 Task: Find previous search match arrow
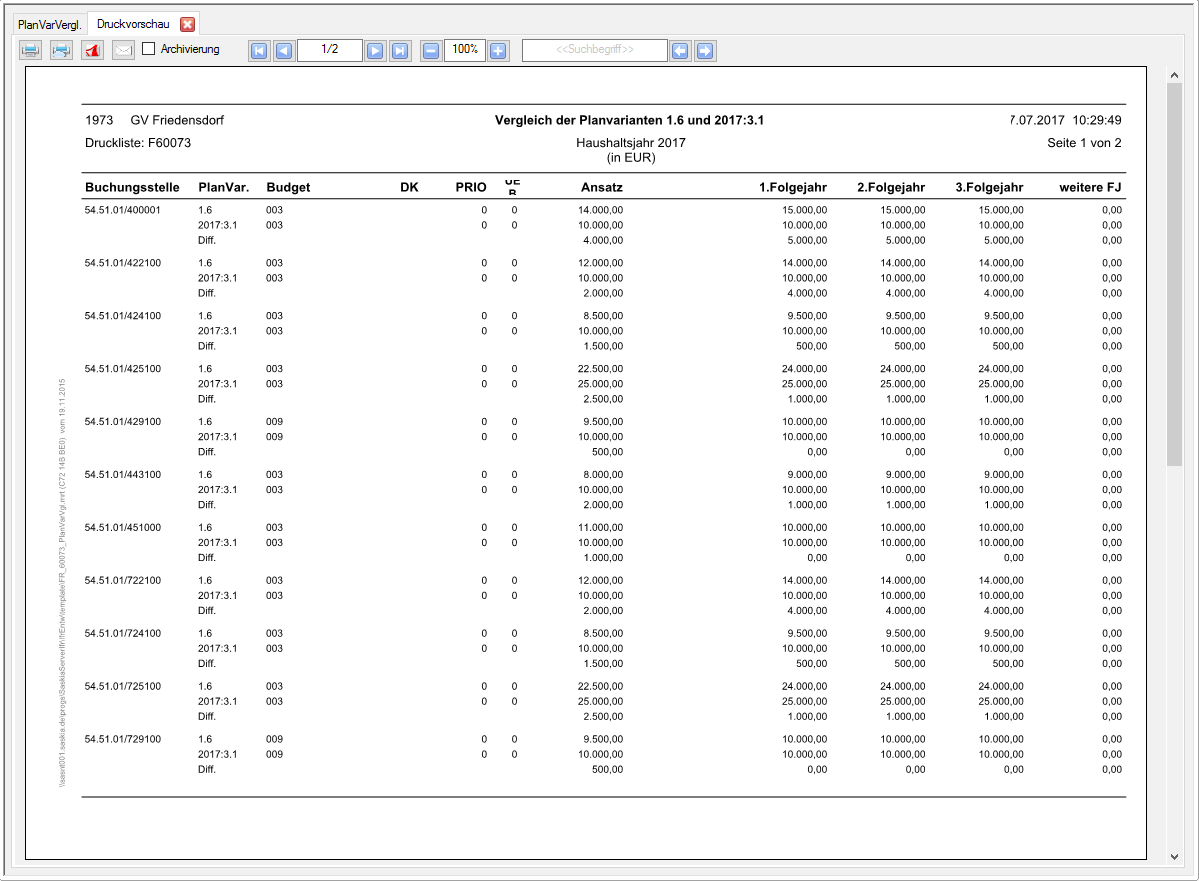pyautogui.click(x=681, y=51)
